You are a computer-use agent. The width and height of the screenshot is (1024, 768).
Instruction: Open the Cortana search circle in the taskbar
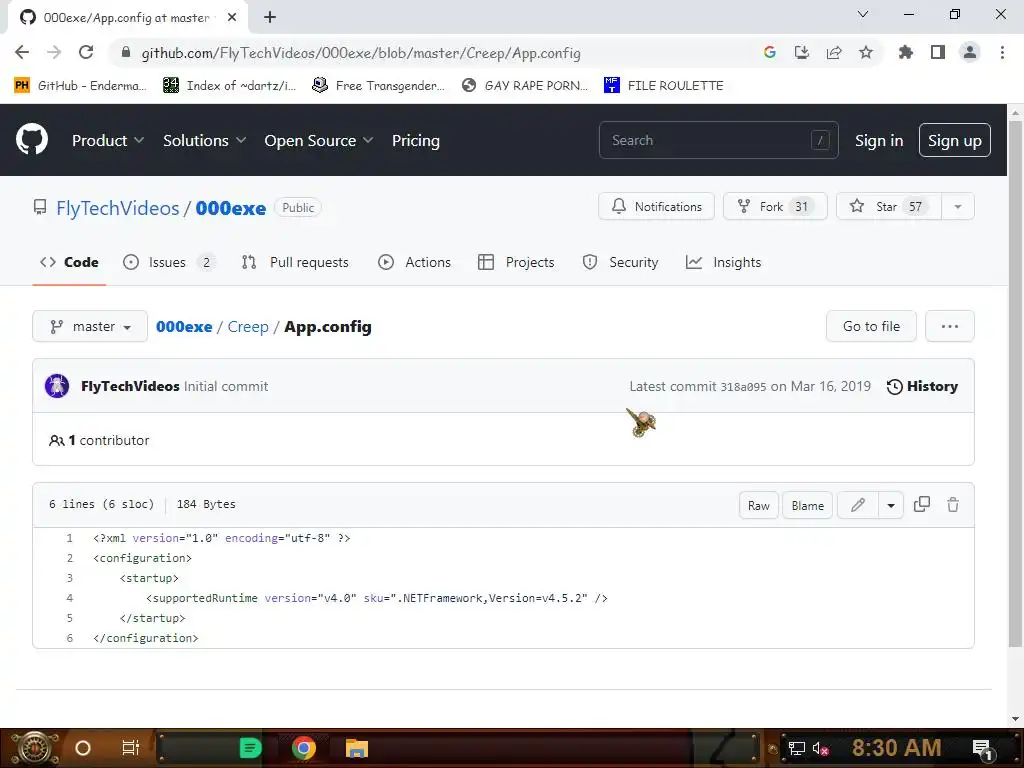pyautogui.click(x=82, y=748)
